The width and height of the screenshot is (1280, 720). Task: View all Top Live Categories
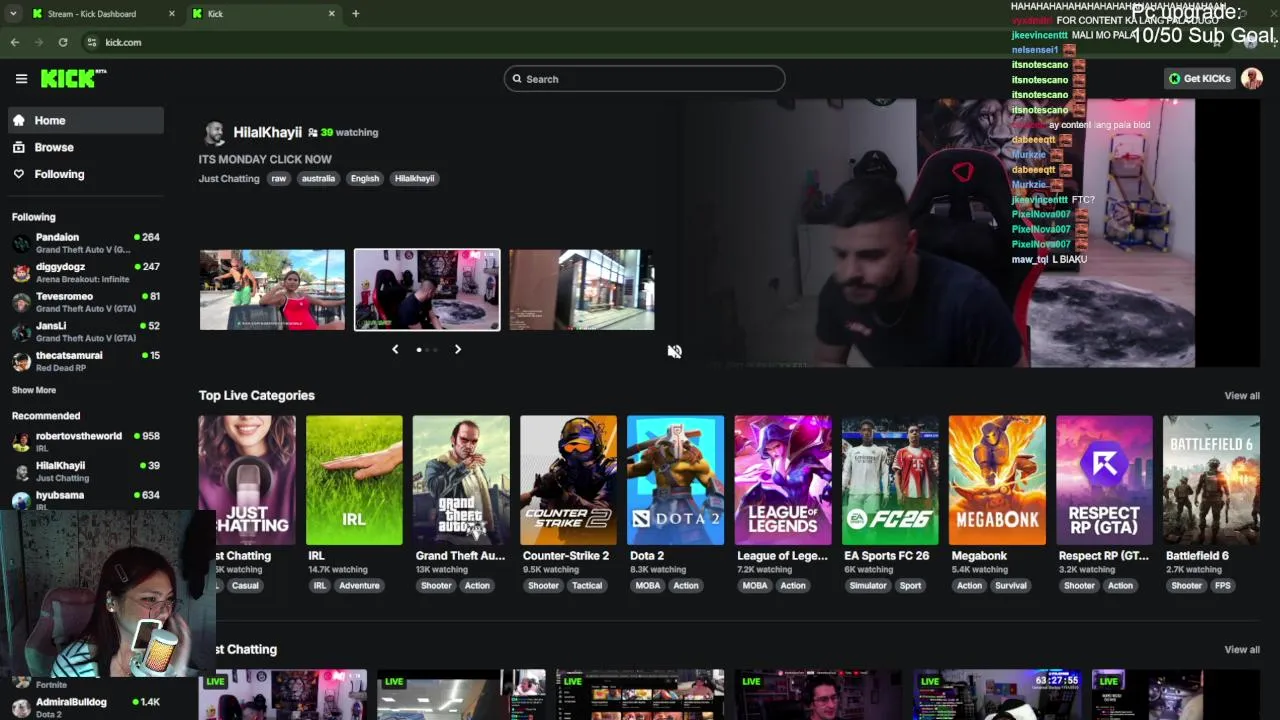click(x=1242, y=396)
